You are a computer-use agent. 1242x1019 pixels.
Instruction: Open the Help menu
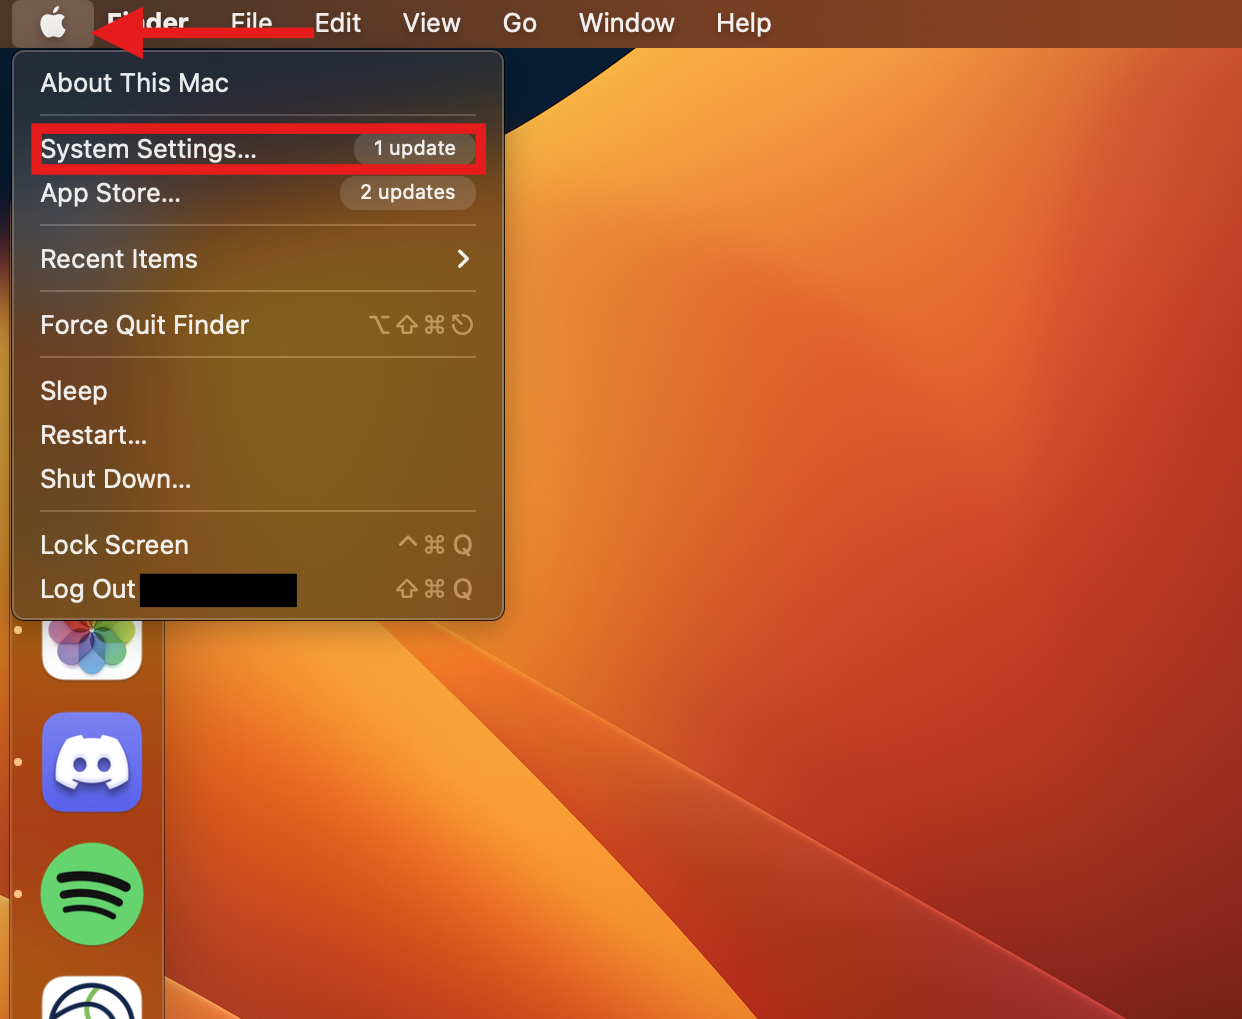coord(743,23)
